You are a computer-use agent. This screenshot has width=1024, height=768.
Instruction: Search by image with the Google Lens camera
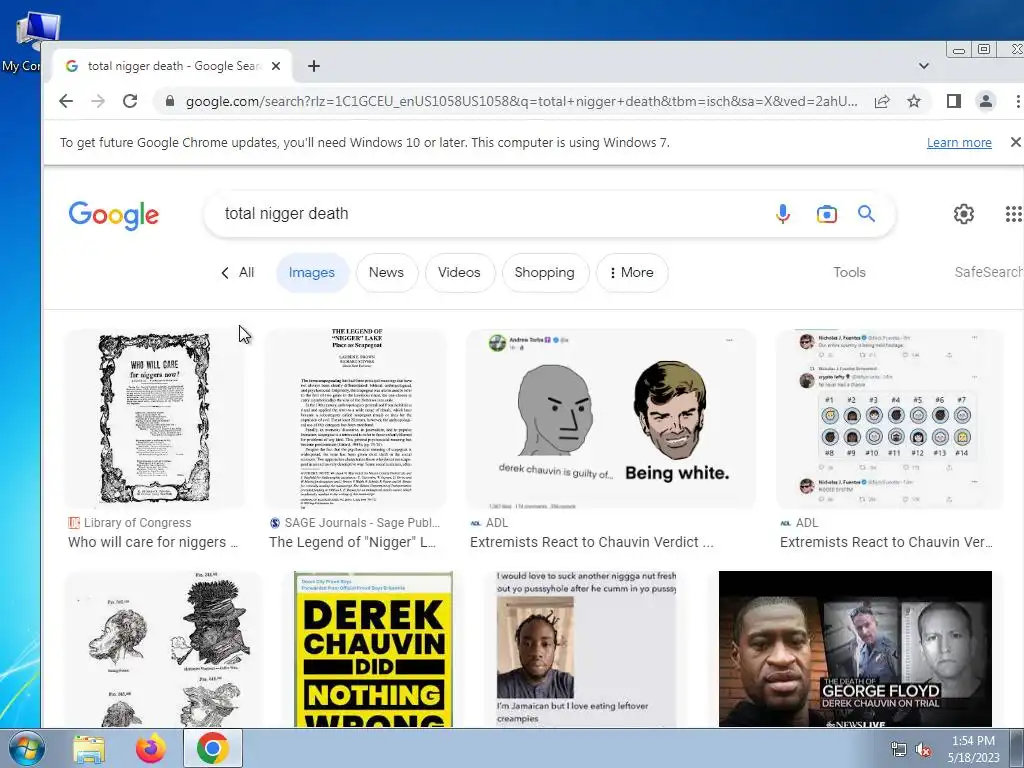826,214
